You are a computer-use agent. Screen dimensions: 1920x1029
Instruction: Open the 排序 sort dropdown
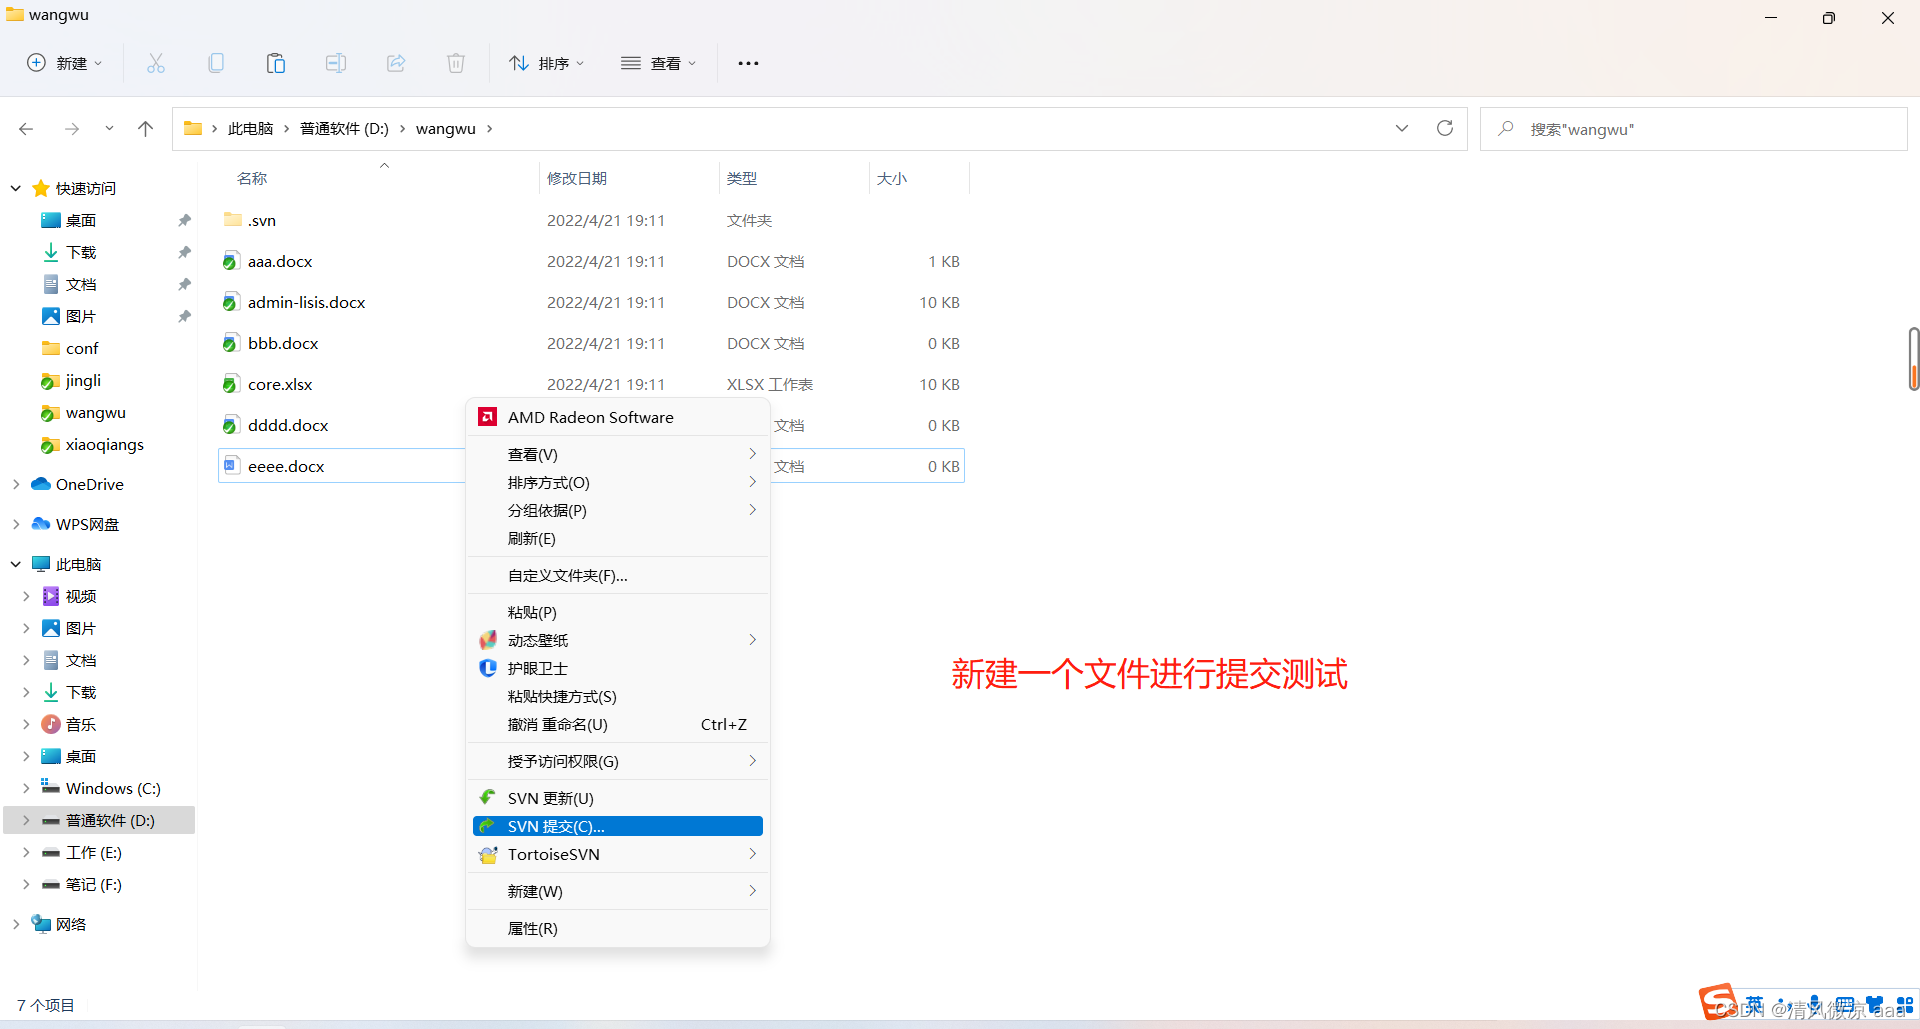point(546,63)
